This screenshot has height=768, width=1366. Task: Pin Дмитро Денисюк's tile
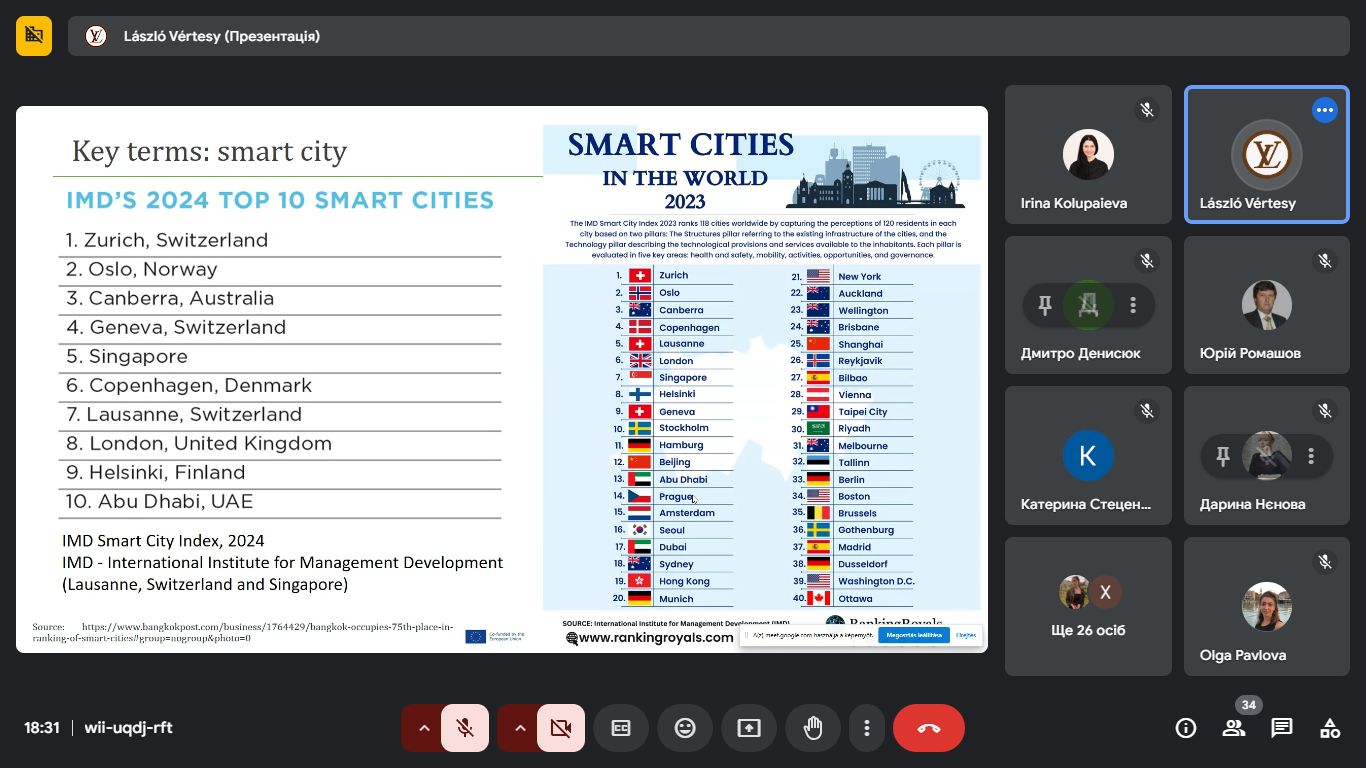pos(1045,305)
